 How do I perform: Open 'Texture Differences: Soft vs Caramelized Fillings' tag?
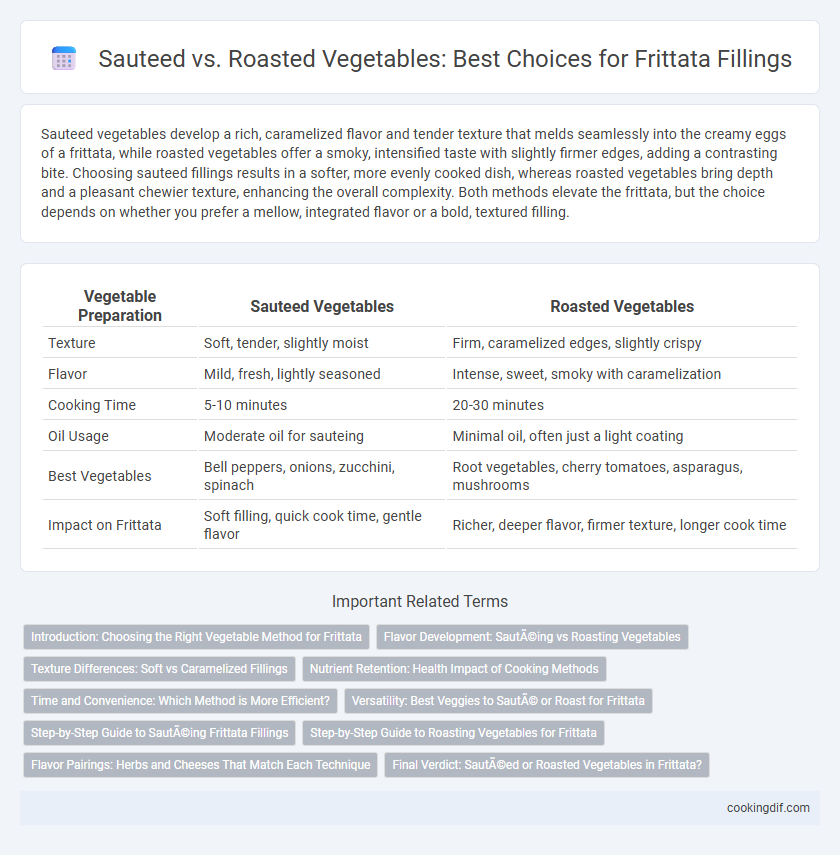coord(159,669)
